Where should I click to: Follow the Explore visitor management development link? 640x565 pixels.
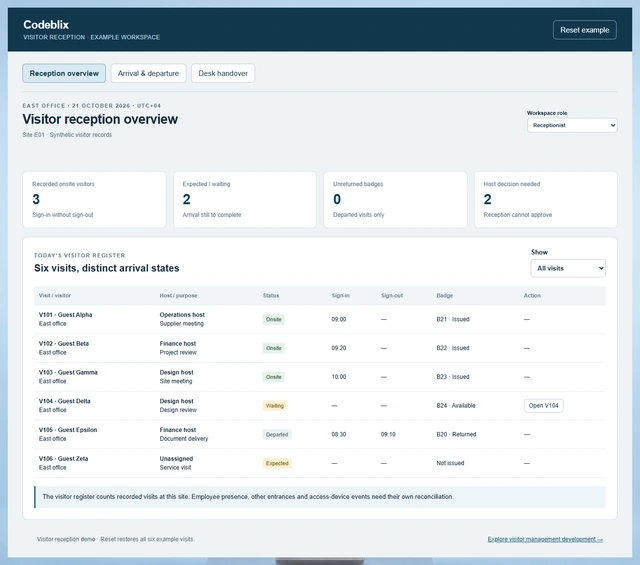(x=545, y=539)
